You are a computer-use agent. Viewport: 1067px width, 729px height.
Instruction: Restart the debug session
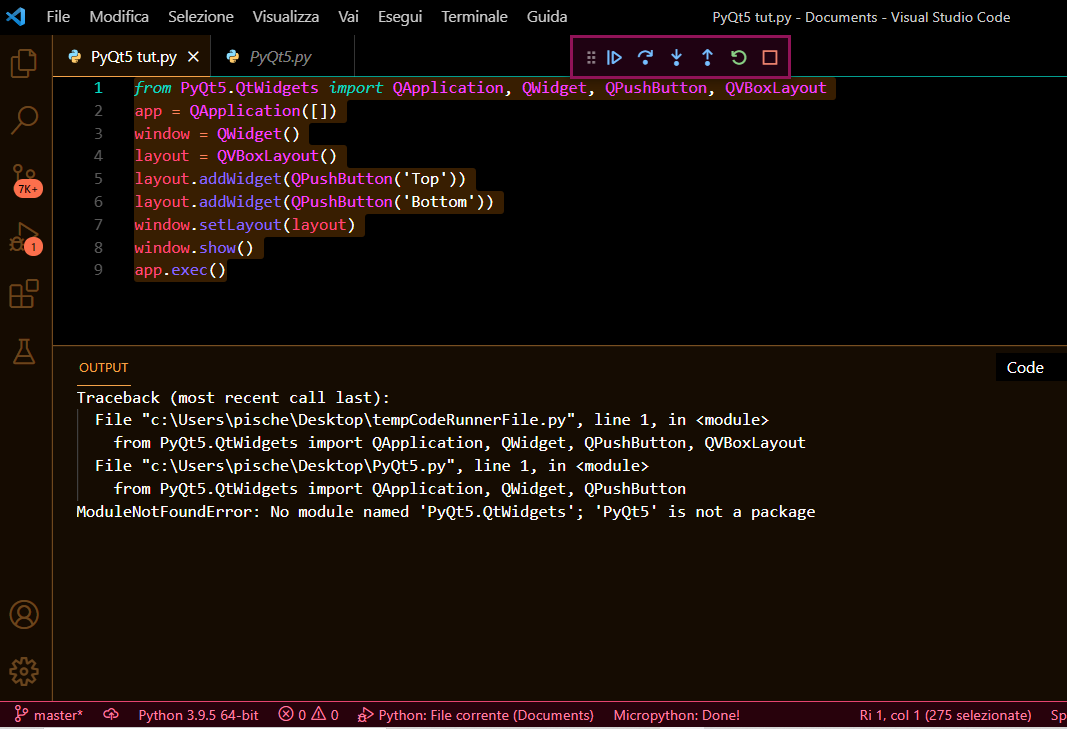click(738, 58)
